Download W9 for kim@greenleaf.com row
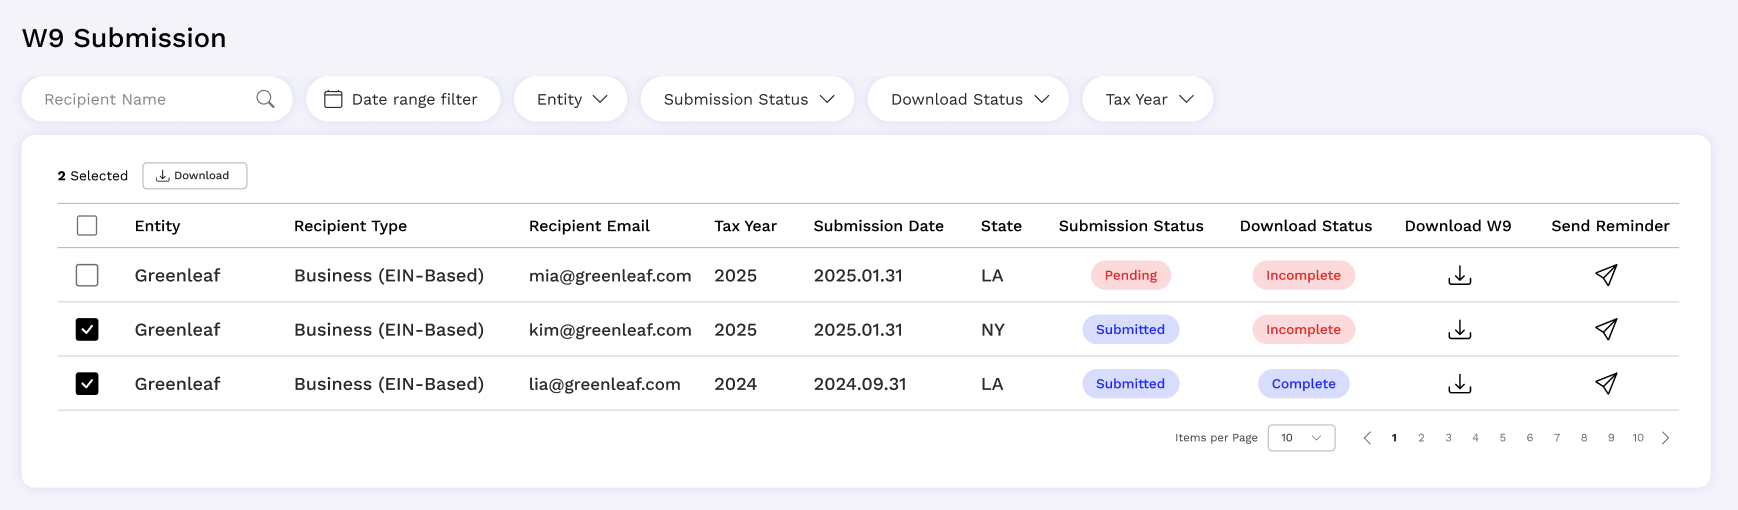Screen dimensions: 1738x510 [x=1459, y=329]
